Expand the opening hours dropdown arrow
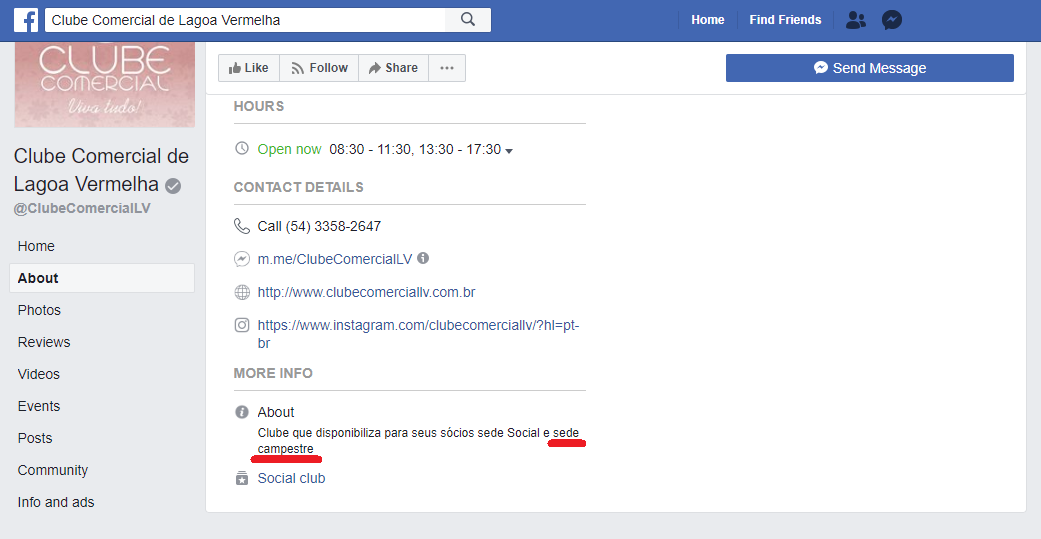Viewport: 1041px width, 539px height. [x=509, y=151]
